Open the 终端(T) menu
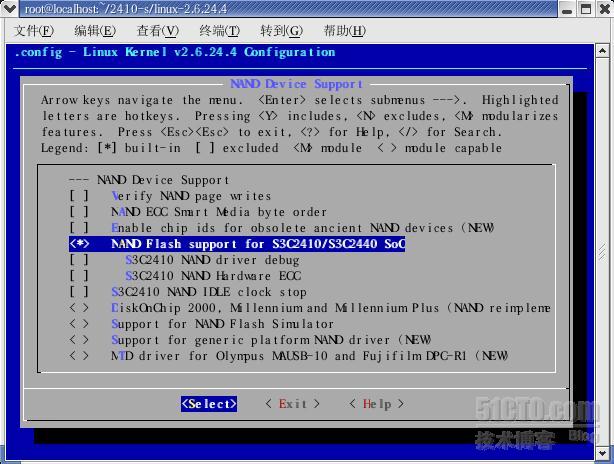This screenshot has width=614, height=464. click(219, 31)
